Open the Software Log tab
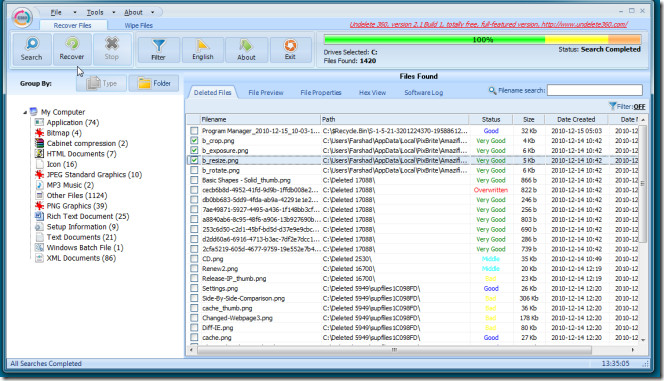The width and height of the screenshot is (664, 381). click(423, 93)
